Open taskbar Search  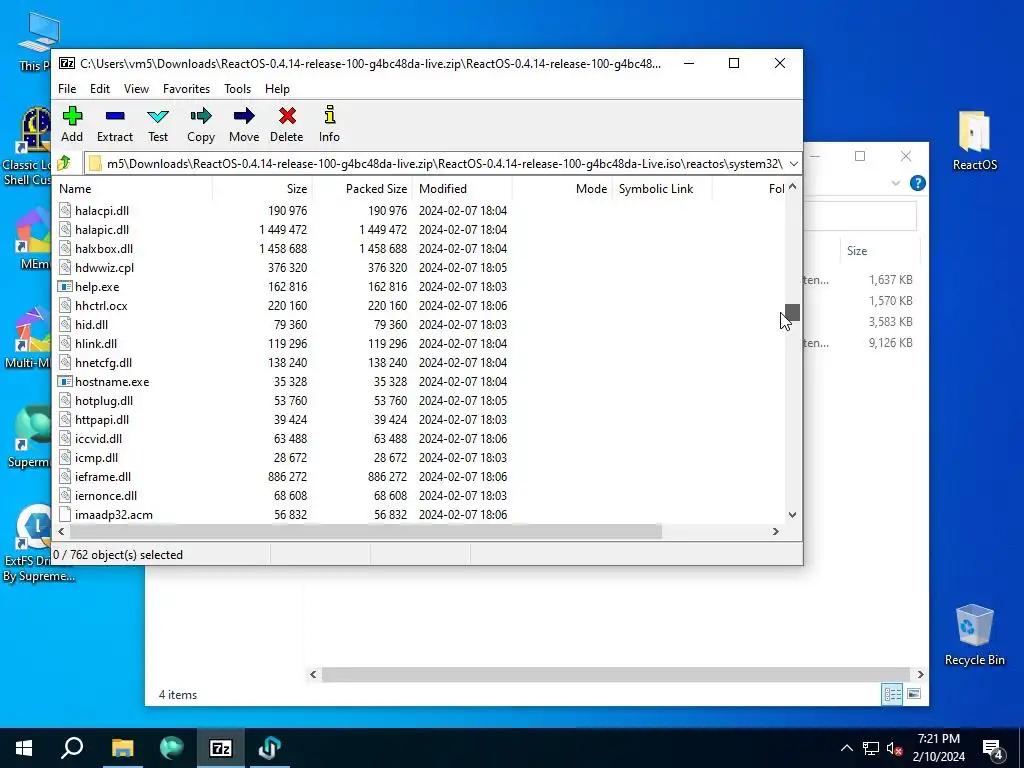[72, 748]
